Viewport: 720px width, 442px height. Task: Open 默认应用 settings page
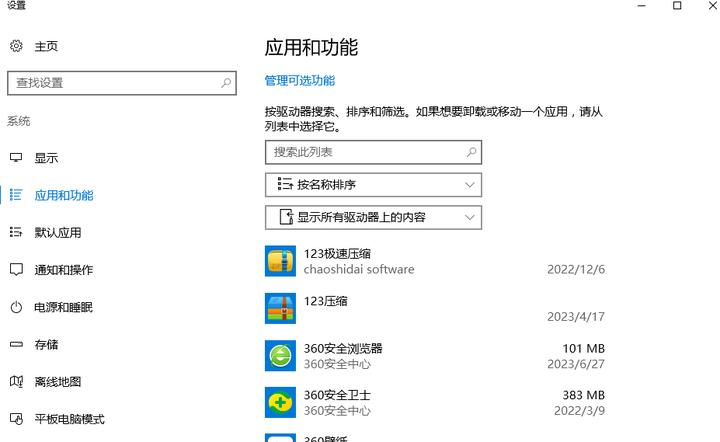58,232
